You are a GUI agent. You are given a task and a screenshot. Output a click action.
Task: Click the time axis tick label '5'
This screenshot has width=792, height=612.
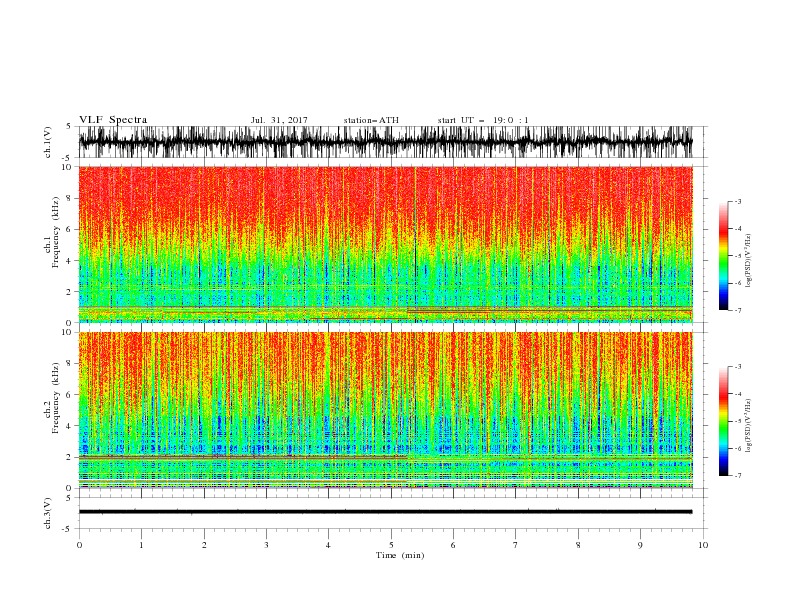pyautogui.click(x=391, y=545)
